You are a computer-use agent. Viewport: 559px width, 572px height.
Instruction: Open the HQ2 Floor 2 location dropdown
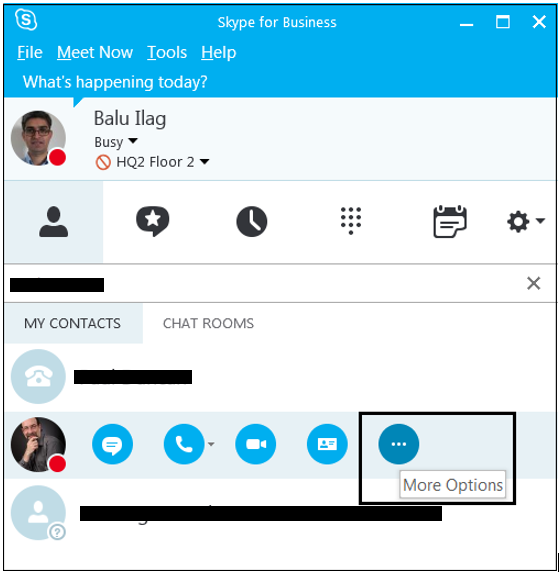163,162
